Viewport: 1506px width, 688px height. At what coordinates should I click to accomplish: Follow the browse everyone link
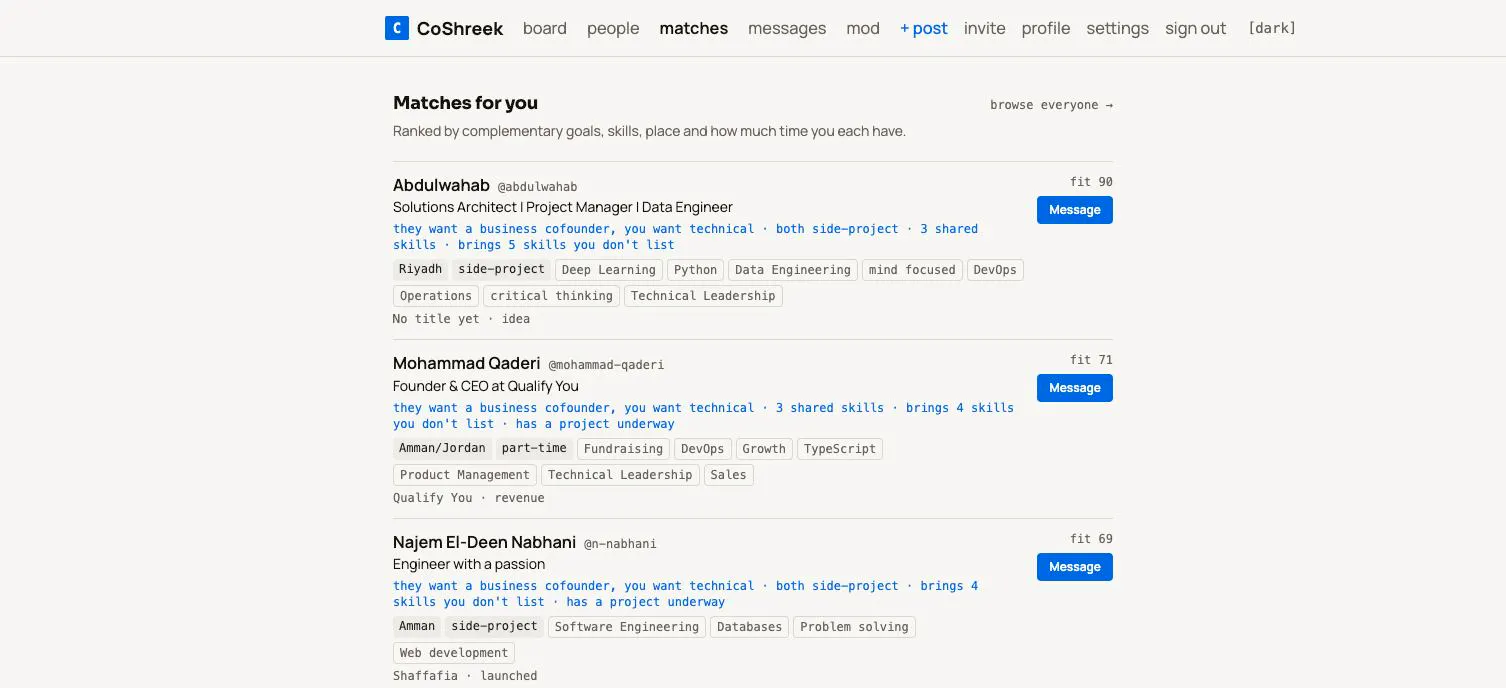[x=1051, y=105]
